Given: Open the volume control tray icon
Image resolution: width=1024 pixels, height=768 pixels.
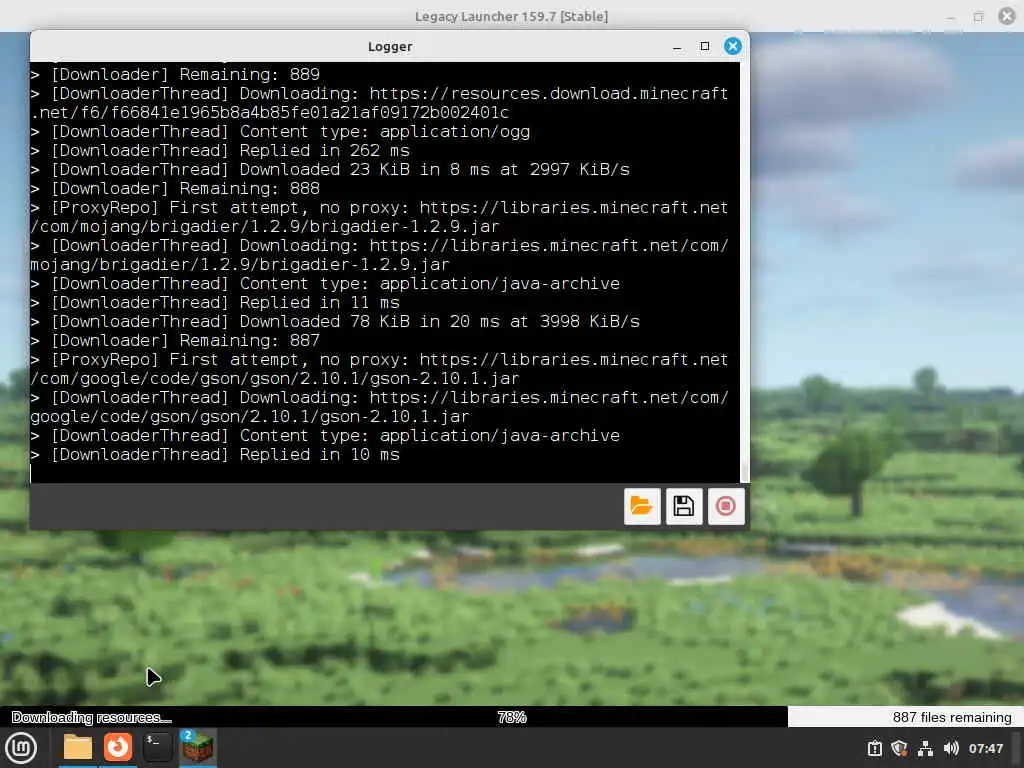Looking at the screenshot, I should click(x=951, y=748).
